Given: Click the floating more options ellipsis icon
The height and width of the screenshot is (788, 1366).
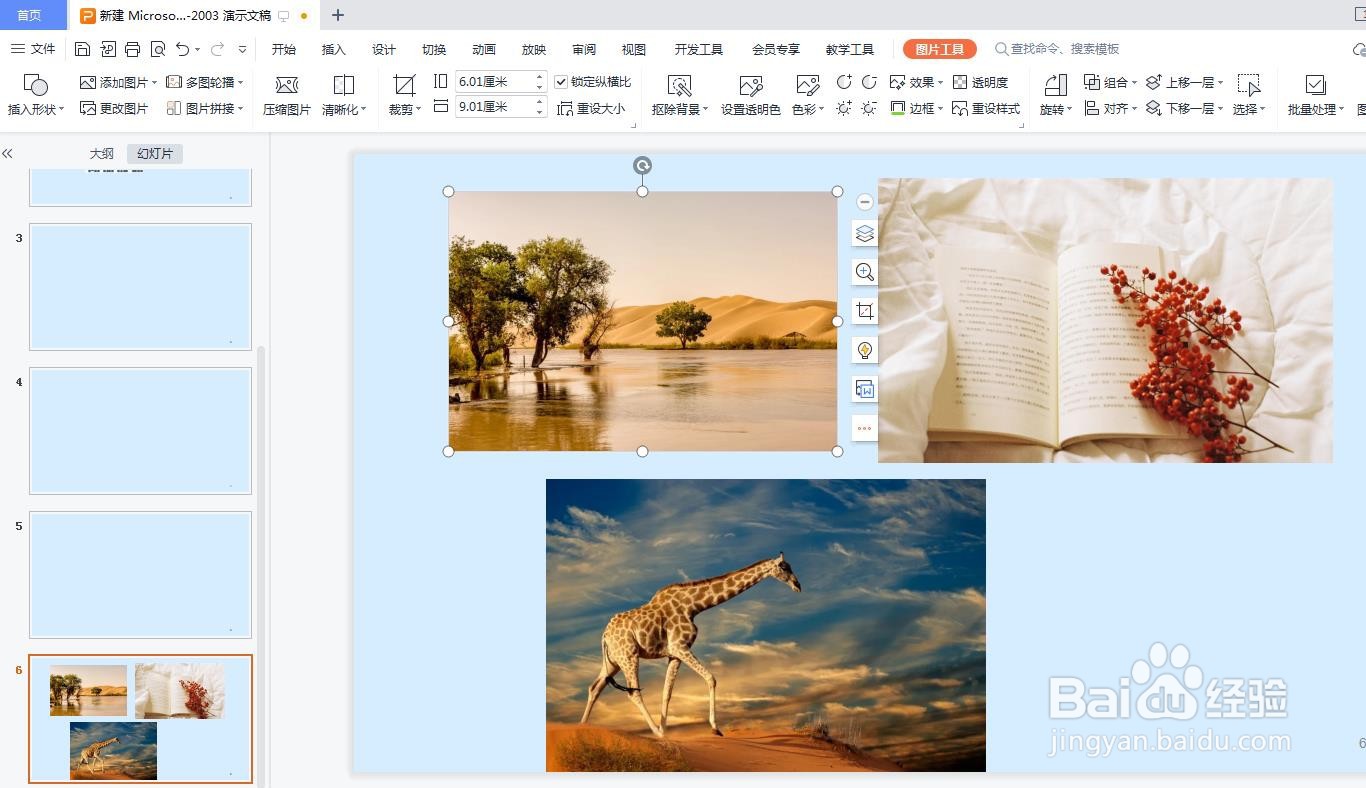Looking at the screenshot, I should 865,428.
